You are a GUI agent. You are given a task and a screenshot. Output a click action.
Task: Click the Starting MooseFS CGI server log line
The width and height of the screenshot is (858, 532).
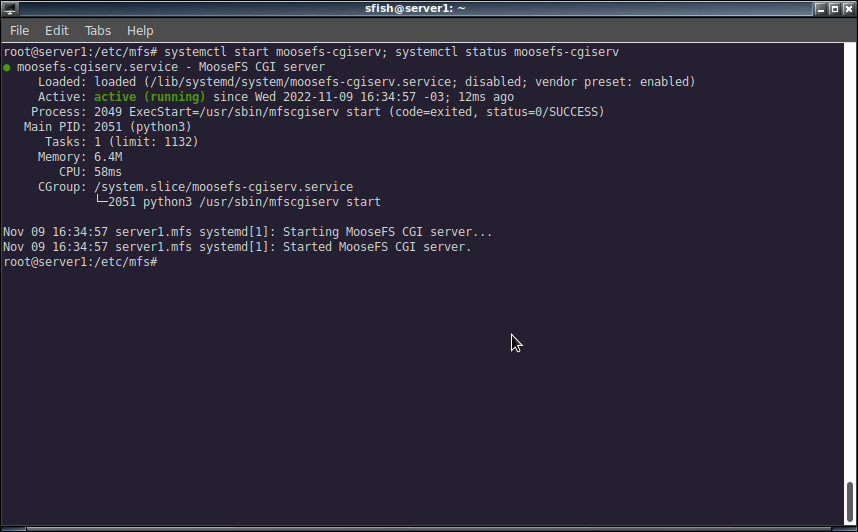(x=247, y=232)
